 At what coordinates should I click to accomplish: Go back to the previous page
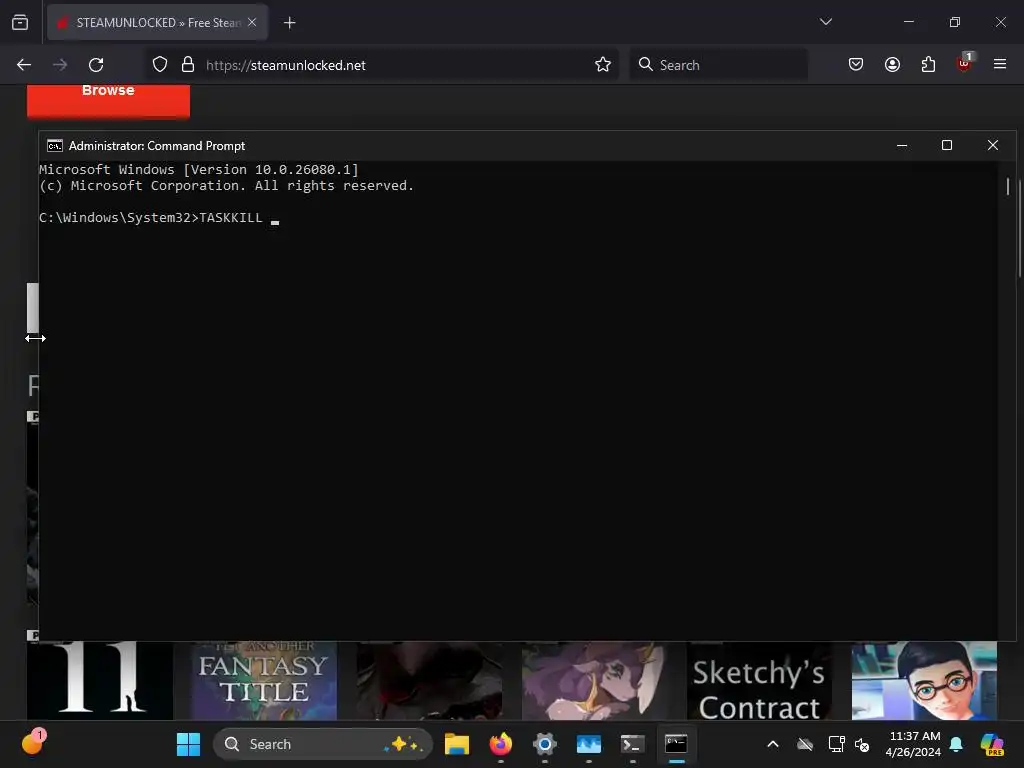[x=24, y=65]
